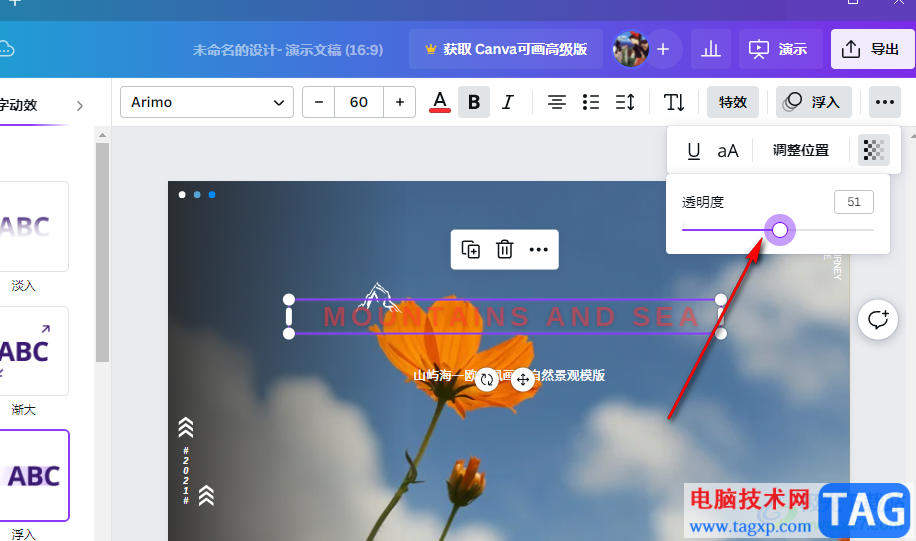Toggle the transparency checkerboard icon

click(x=873, y=150)
